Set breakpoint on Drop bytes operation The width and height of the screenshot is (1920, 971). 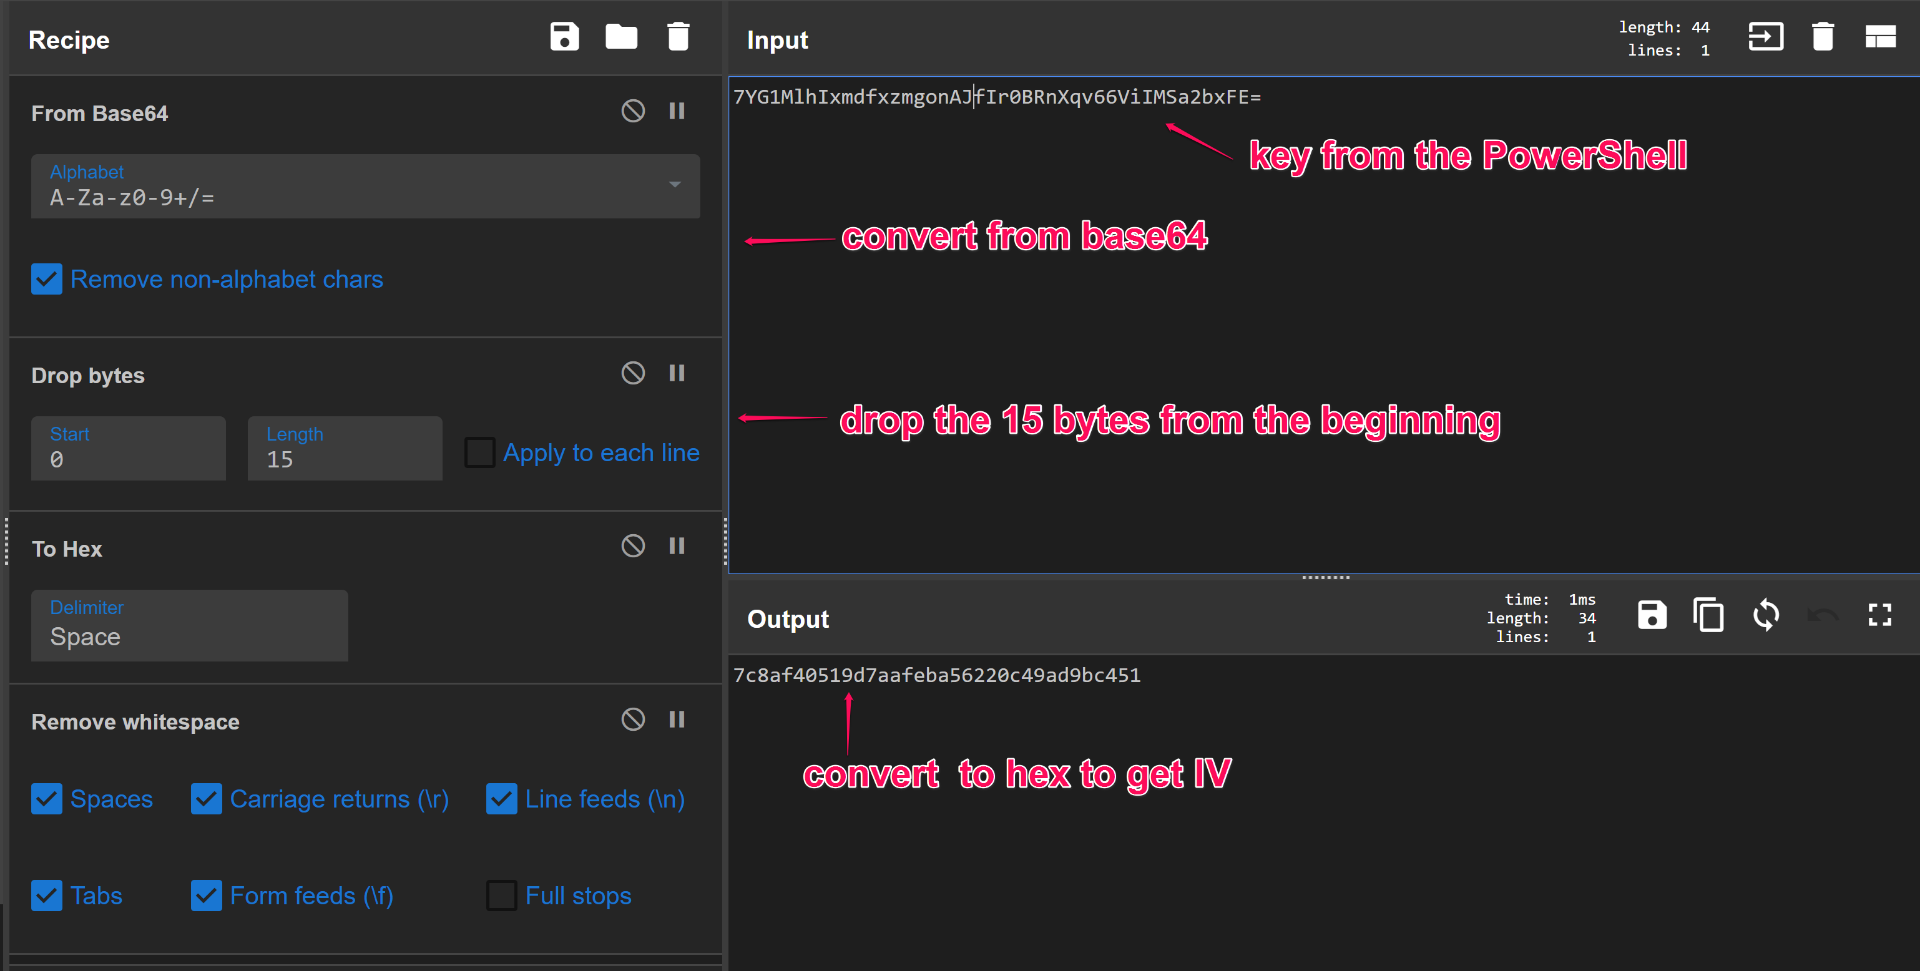(677, 373)
